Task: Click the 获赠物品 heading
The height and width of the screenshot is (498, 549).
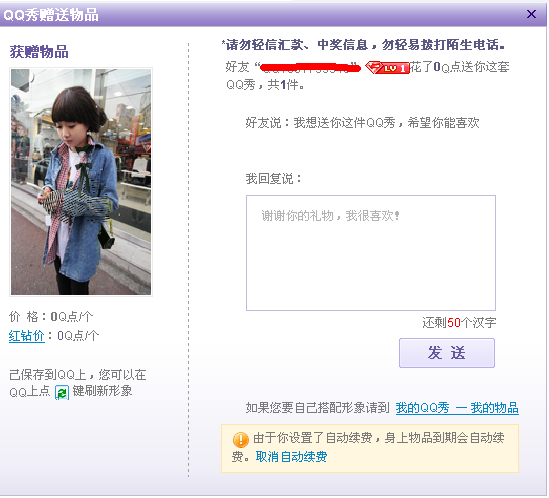Action: click(x=39, y=52)
